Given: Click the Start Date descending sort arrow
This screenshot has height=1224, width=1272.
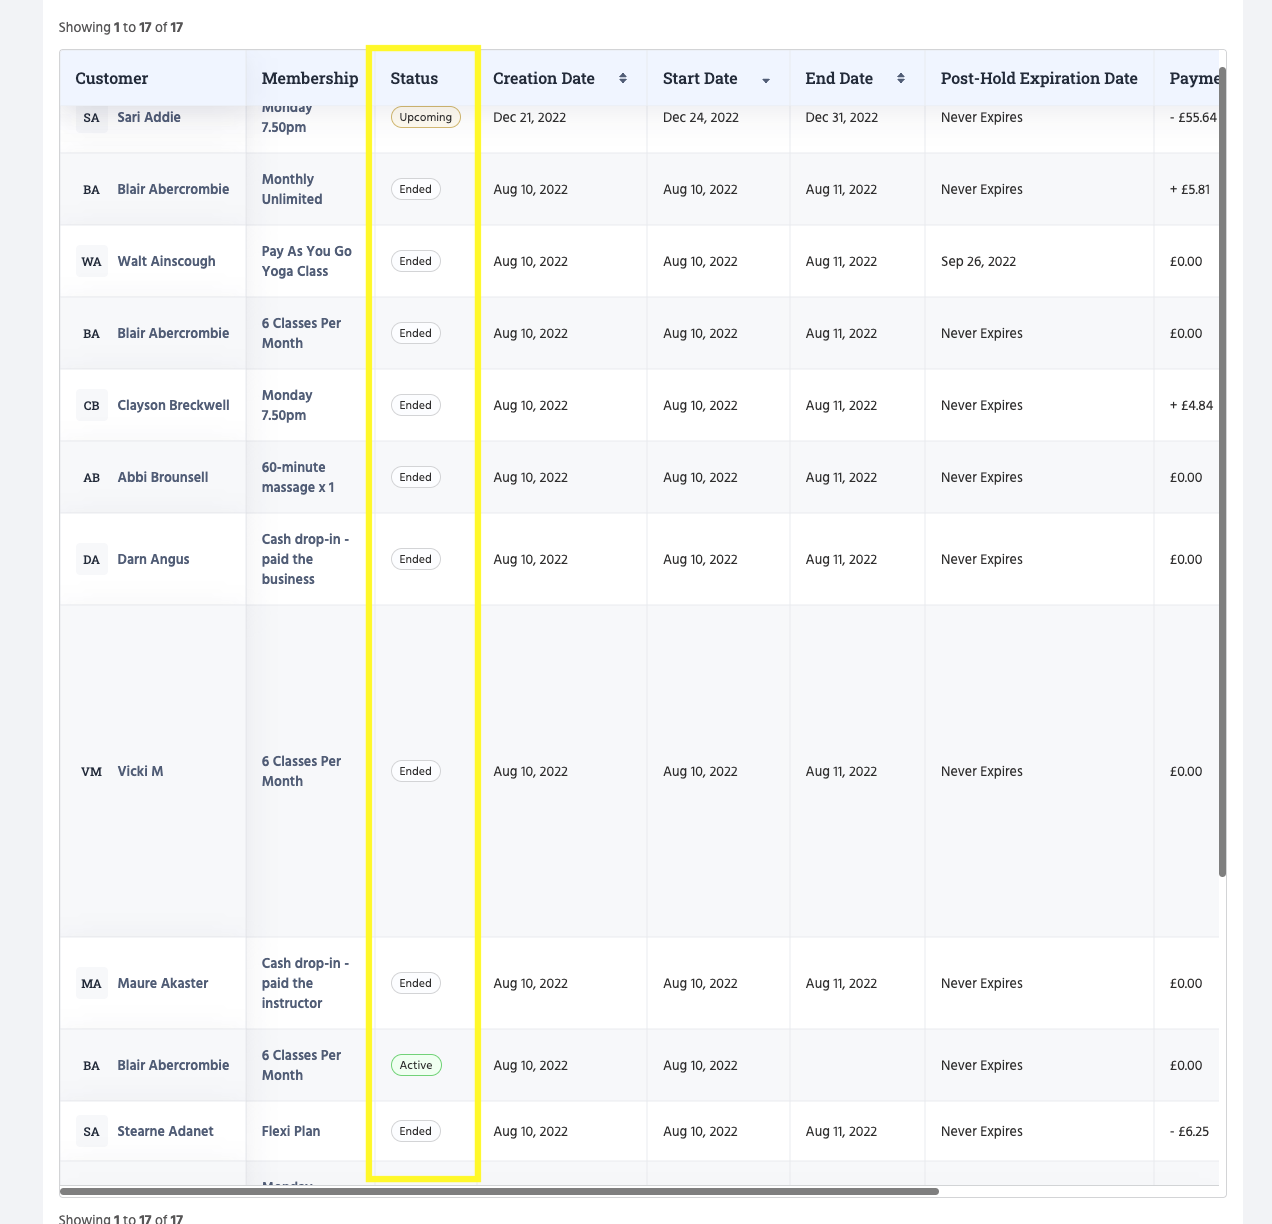Looking at the screenshot, I should click(x=766, y=80).
